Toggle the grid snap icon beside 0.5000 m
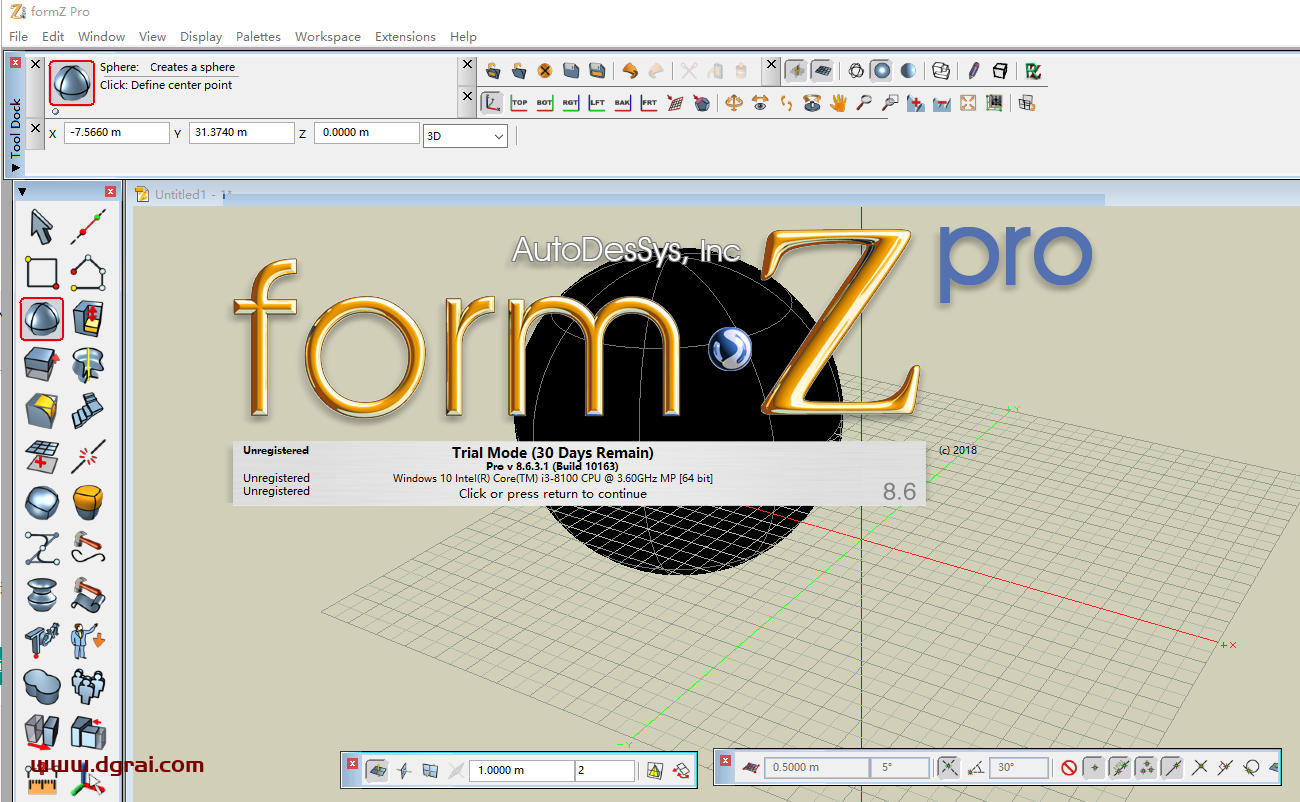The width and height of the screenshot is (1300, 802). [x=751, y=768]
